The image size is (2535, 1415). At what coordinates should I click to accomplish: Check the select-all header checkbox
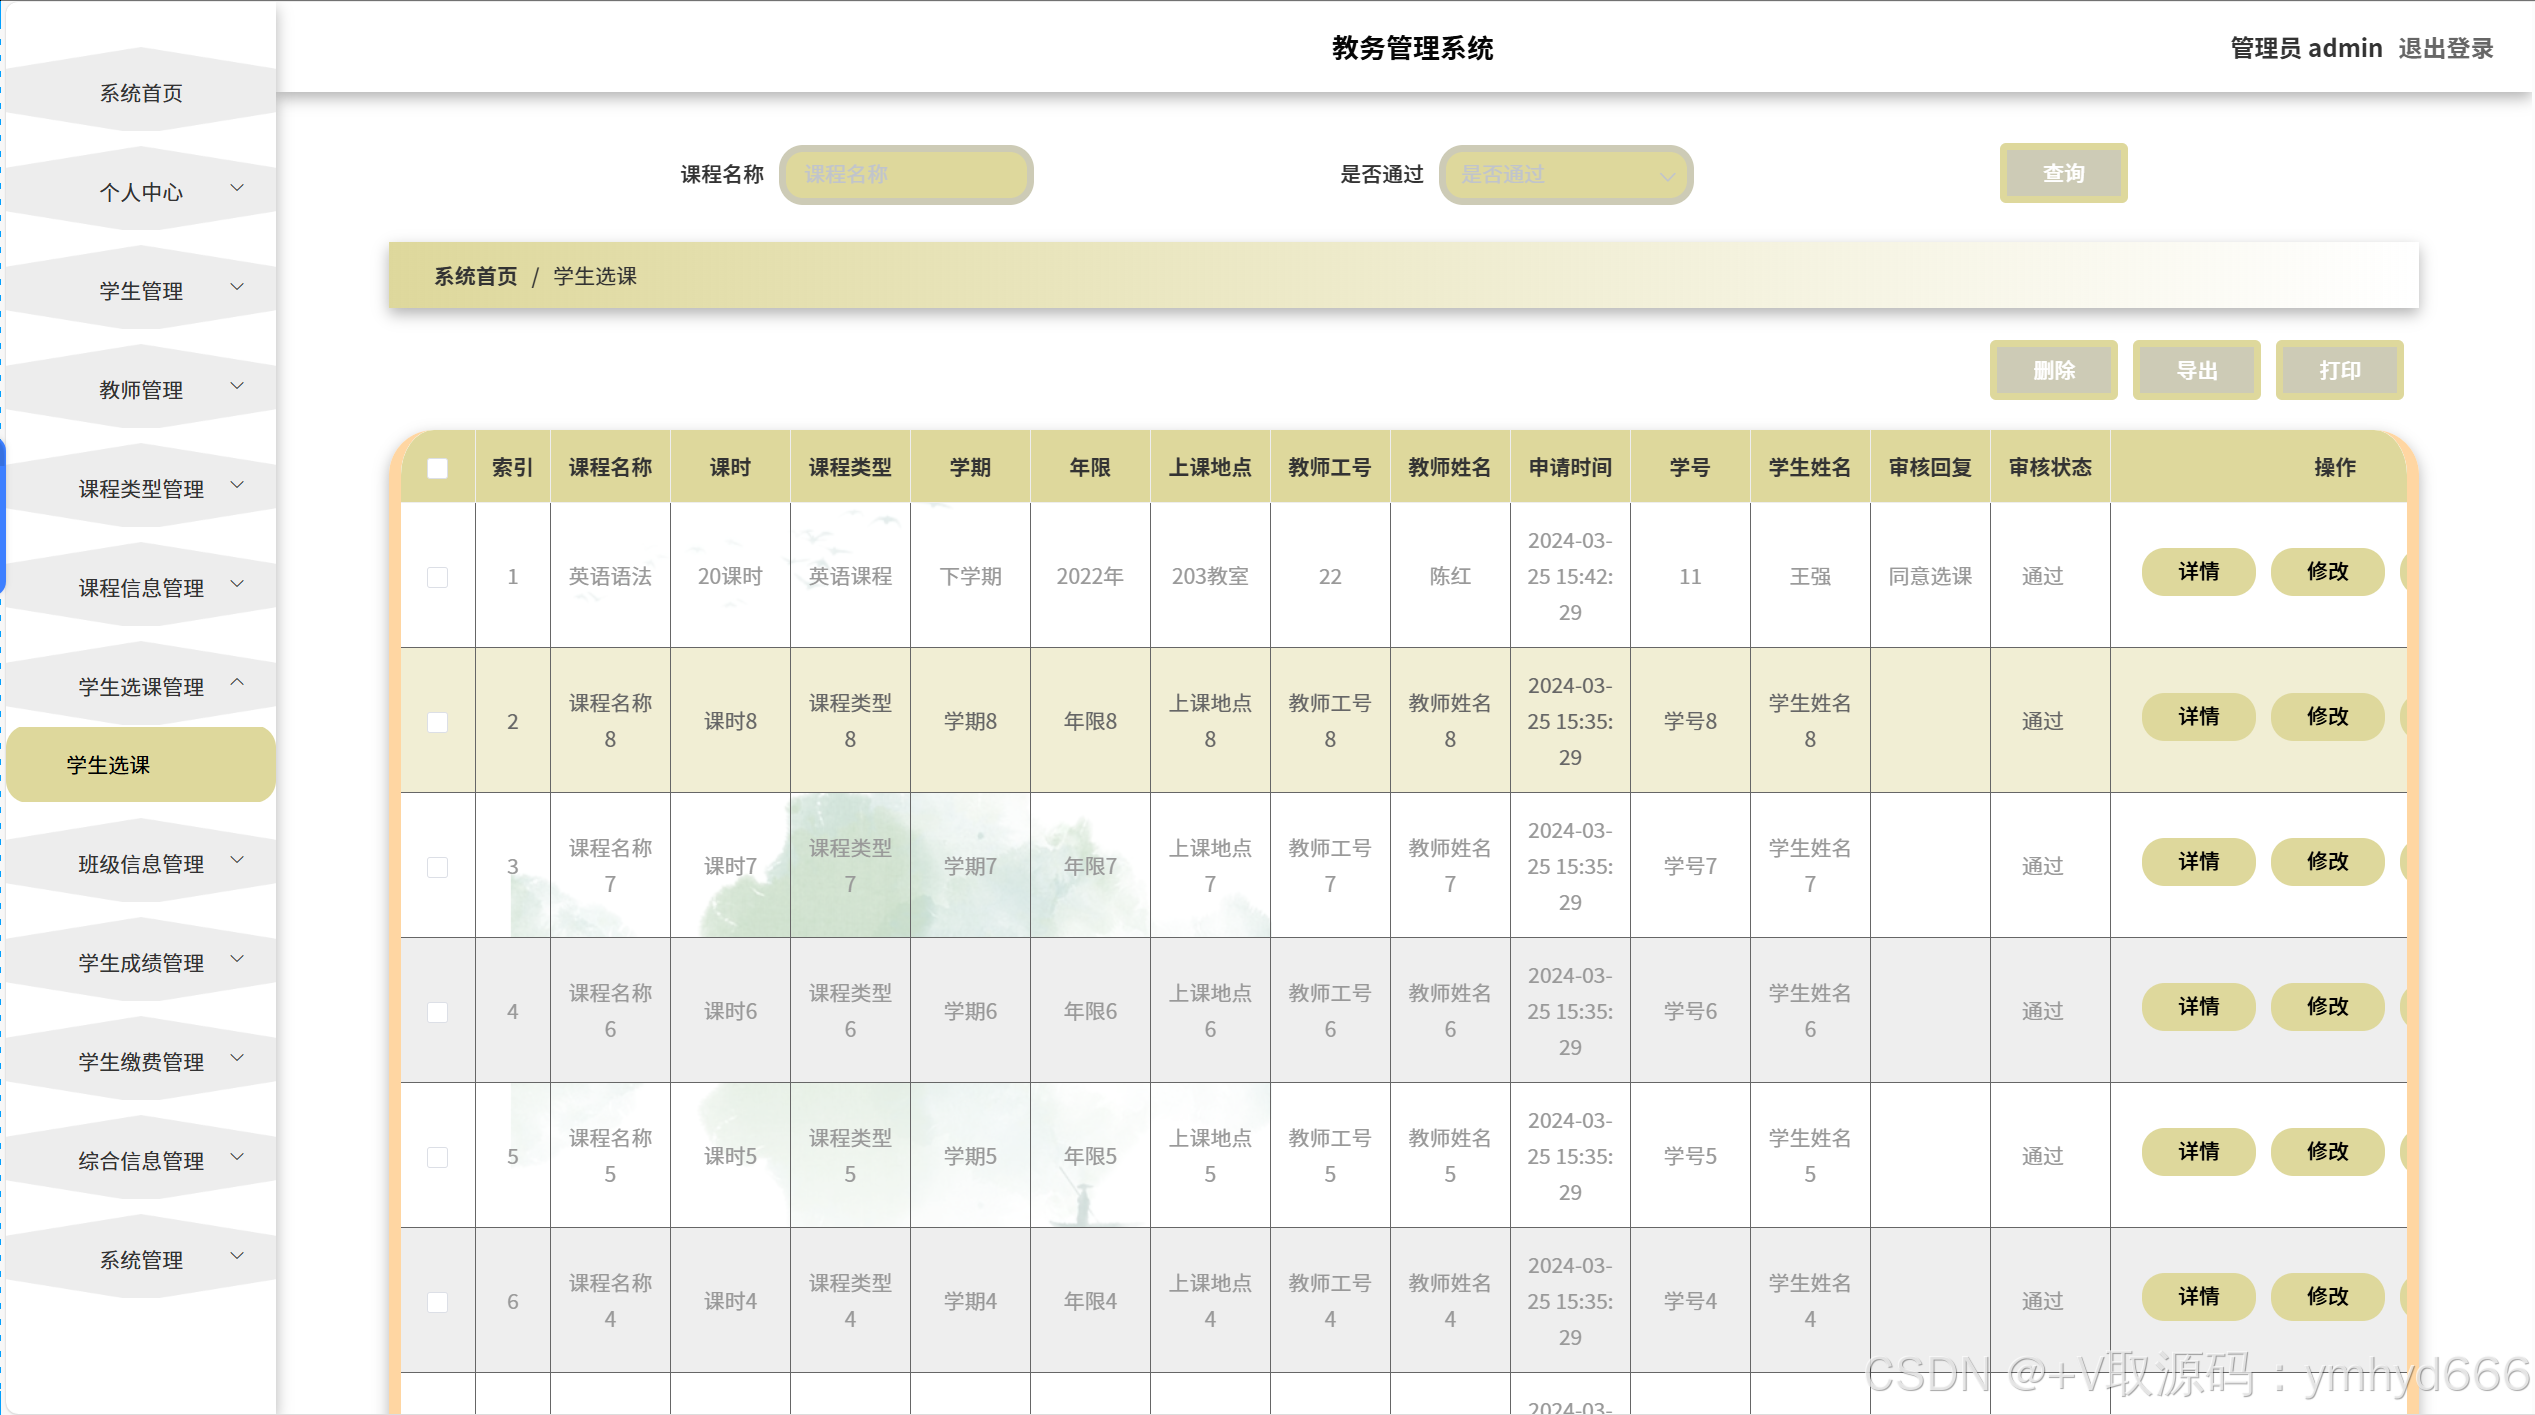(437, 468)
